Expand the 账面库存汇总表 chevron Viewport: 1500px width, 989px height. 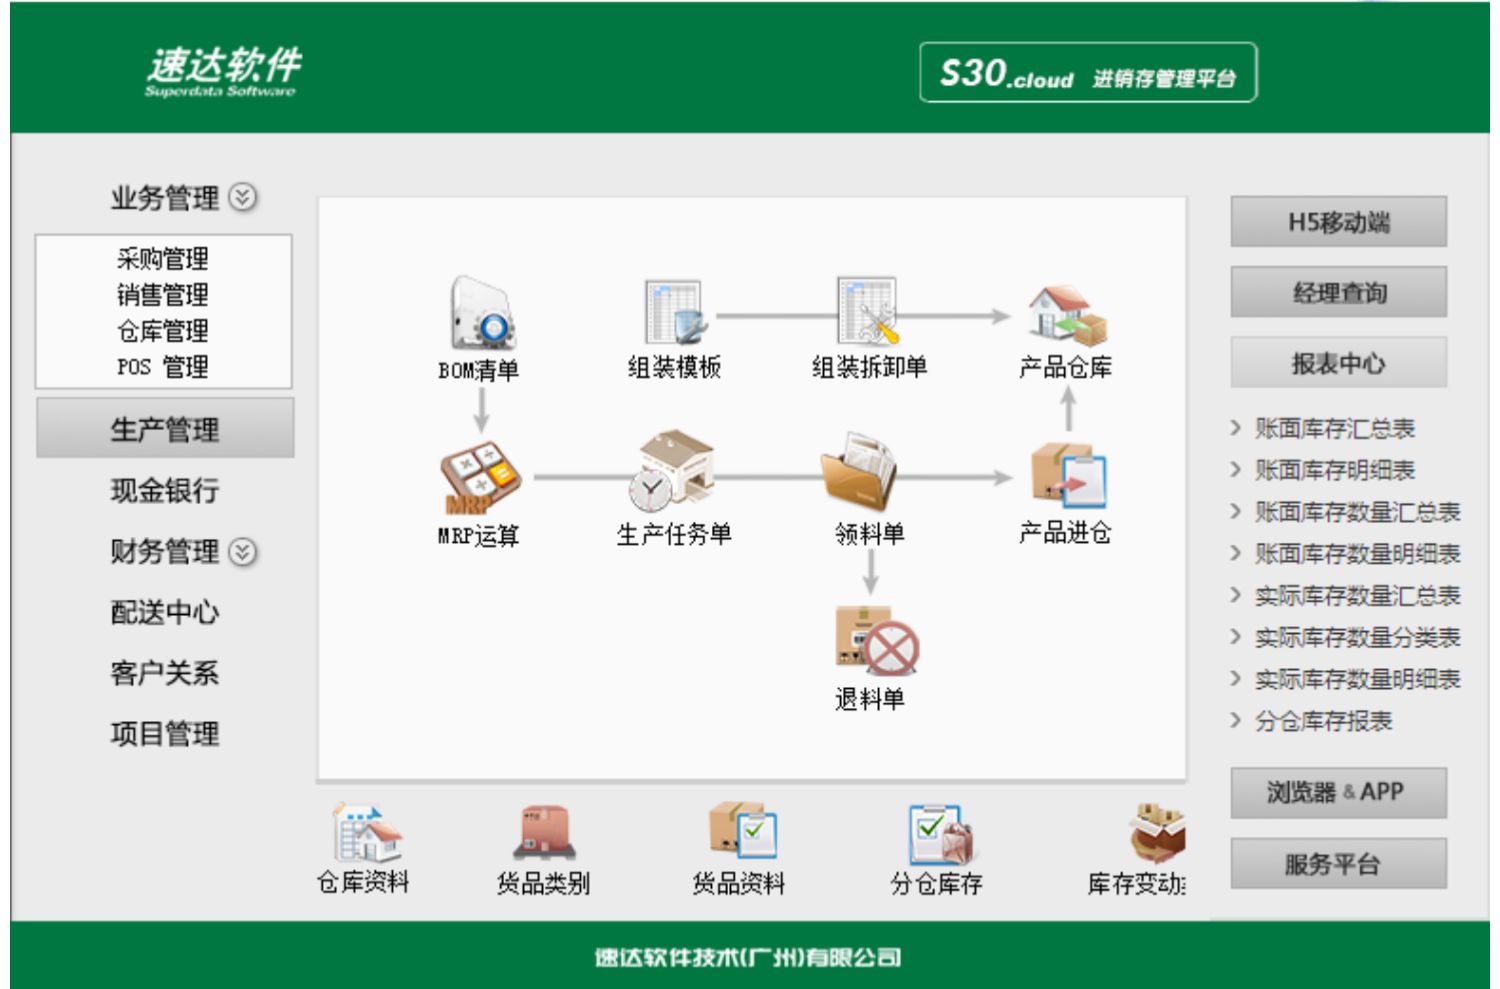(1236, 428)
